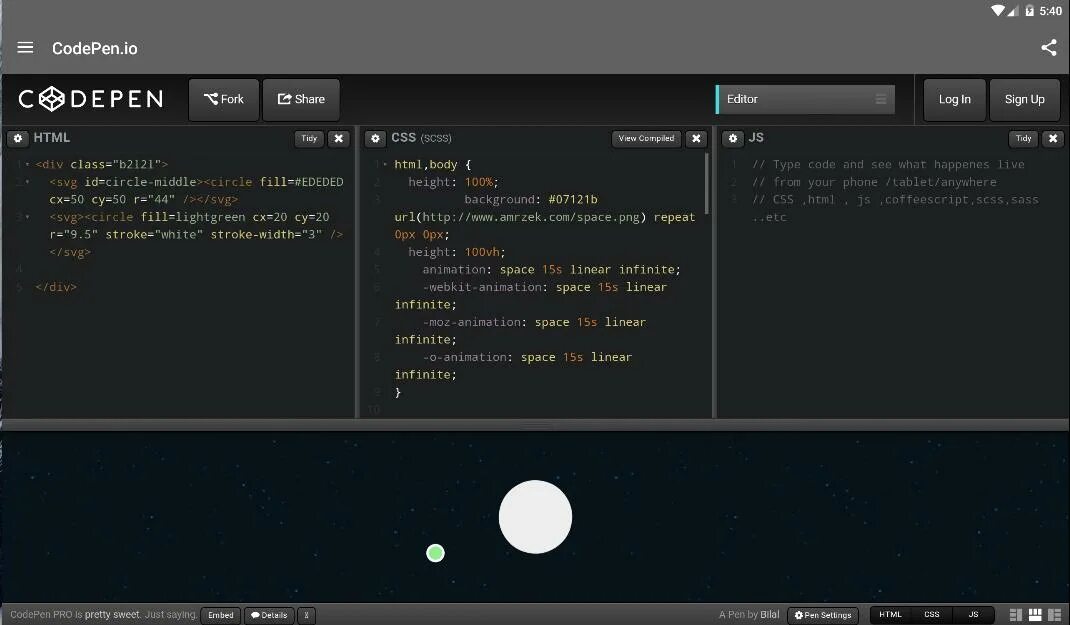This screenshot has height=625, width=1070.
Task: Dismiss the CodePen PRO footer message
Action: point(306,615)
